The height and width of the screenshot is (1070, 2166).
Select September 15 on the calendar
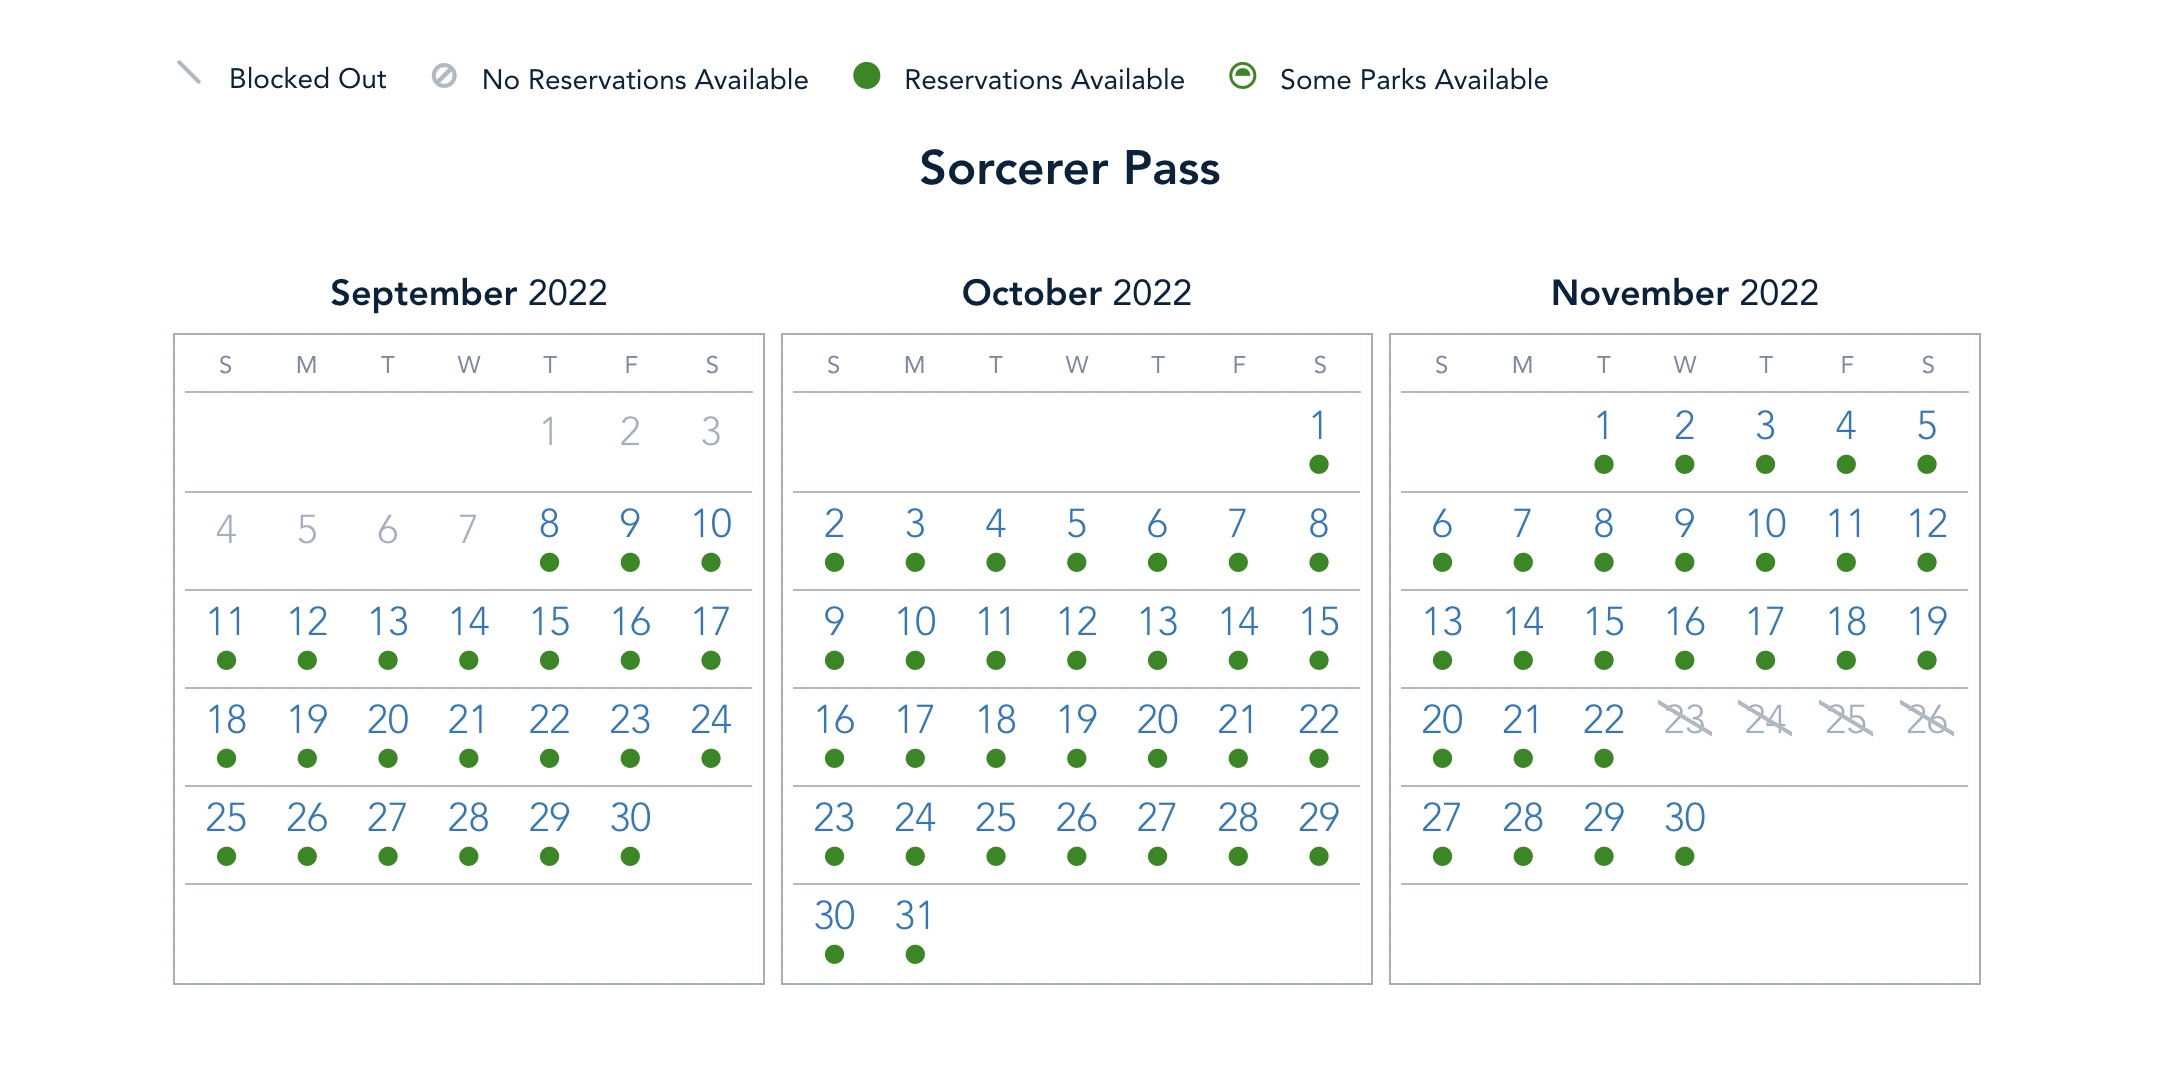coord(549,622)
